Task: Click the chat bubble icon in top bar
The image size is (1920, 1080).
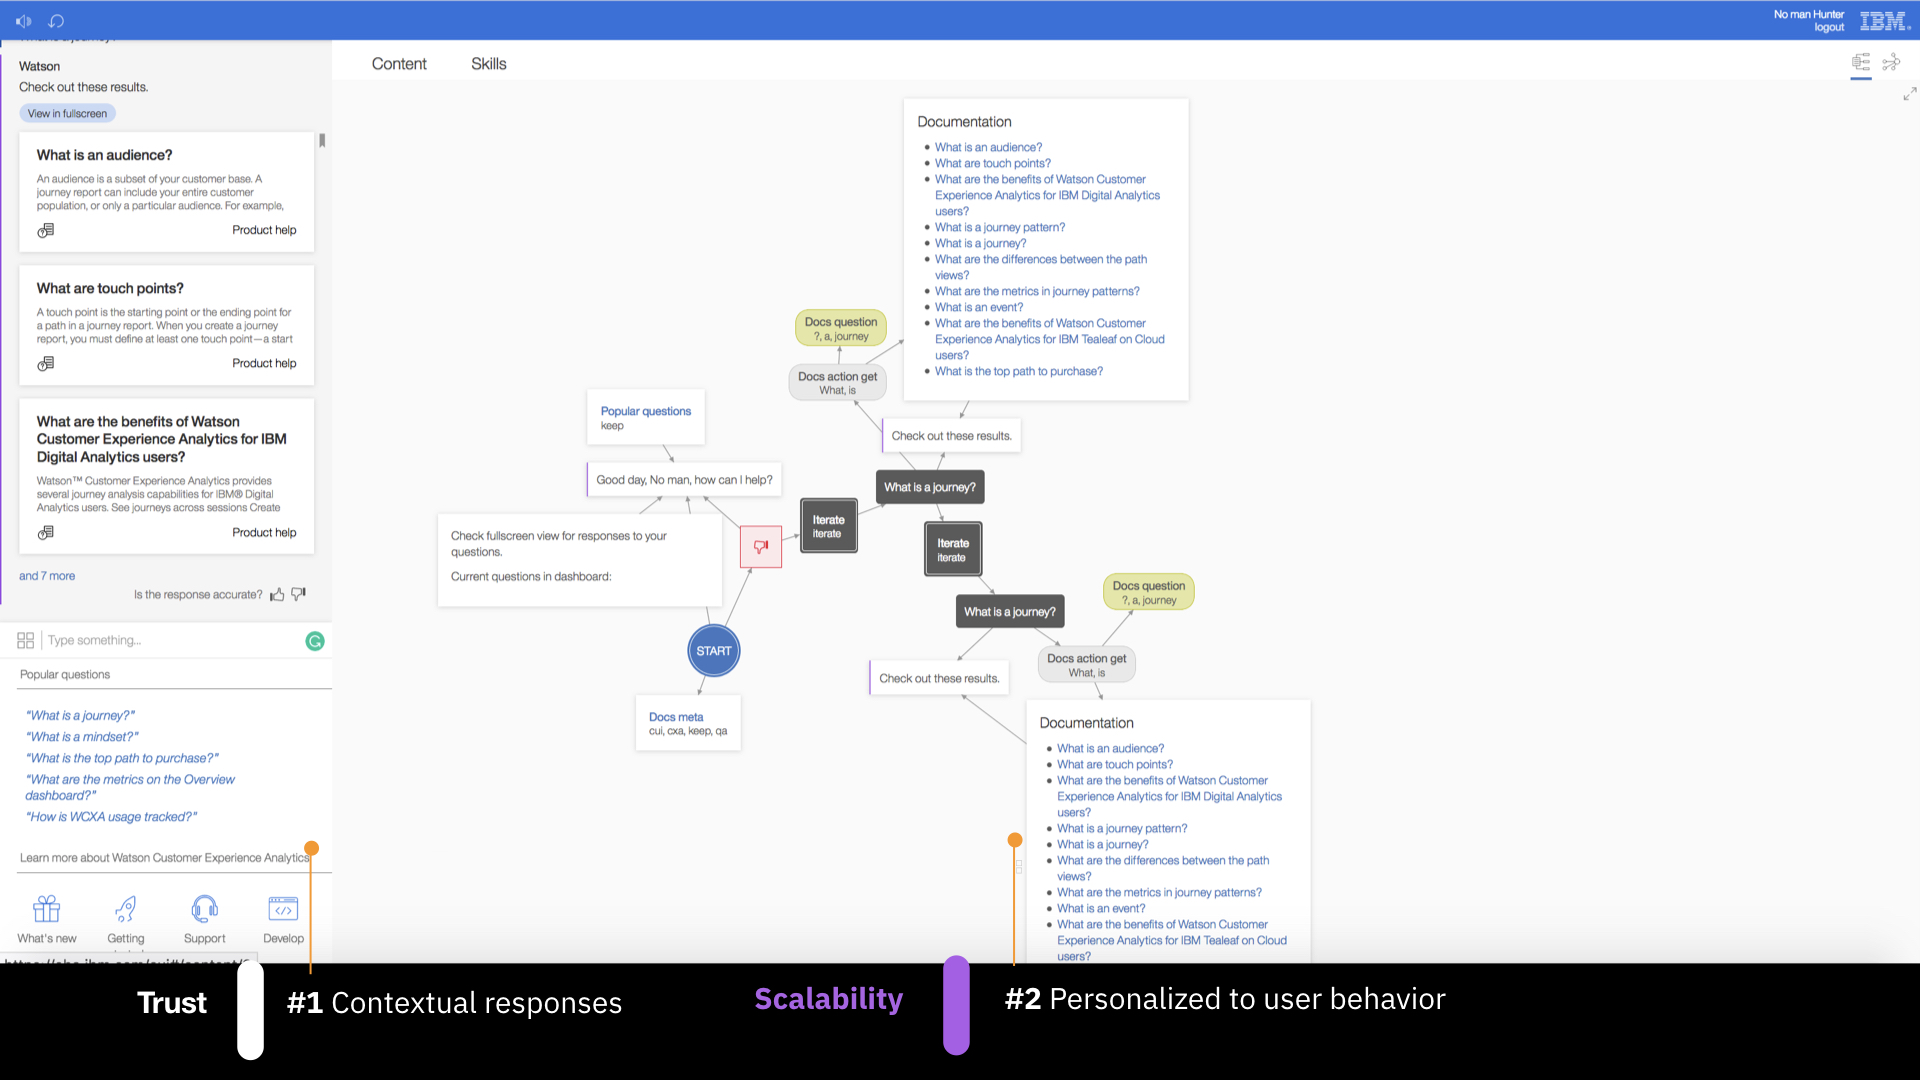Action: pos(56,20)
